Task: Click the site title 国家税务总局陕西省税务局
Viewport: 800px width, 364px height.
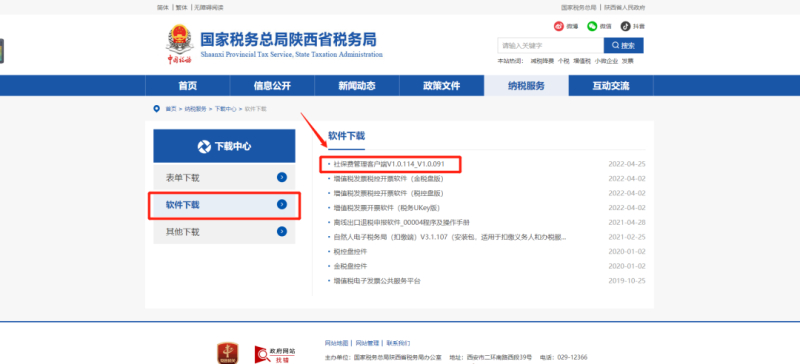Action: point(288,39)
